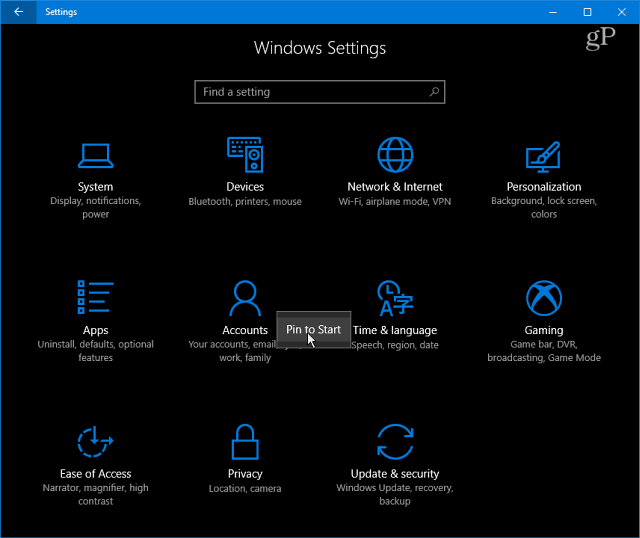Viewport: 640px width, 538px height.
Task: Open the Ease of Access icon
Action: click(x=95, y=442)
